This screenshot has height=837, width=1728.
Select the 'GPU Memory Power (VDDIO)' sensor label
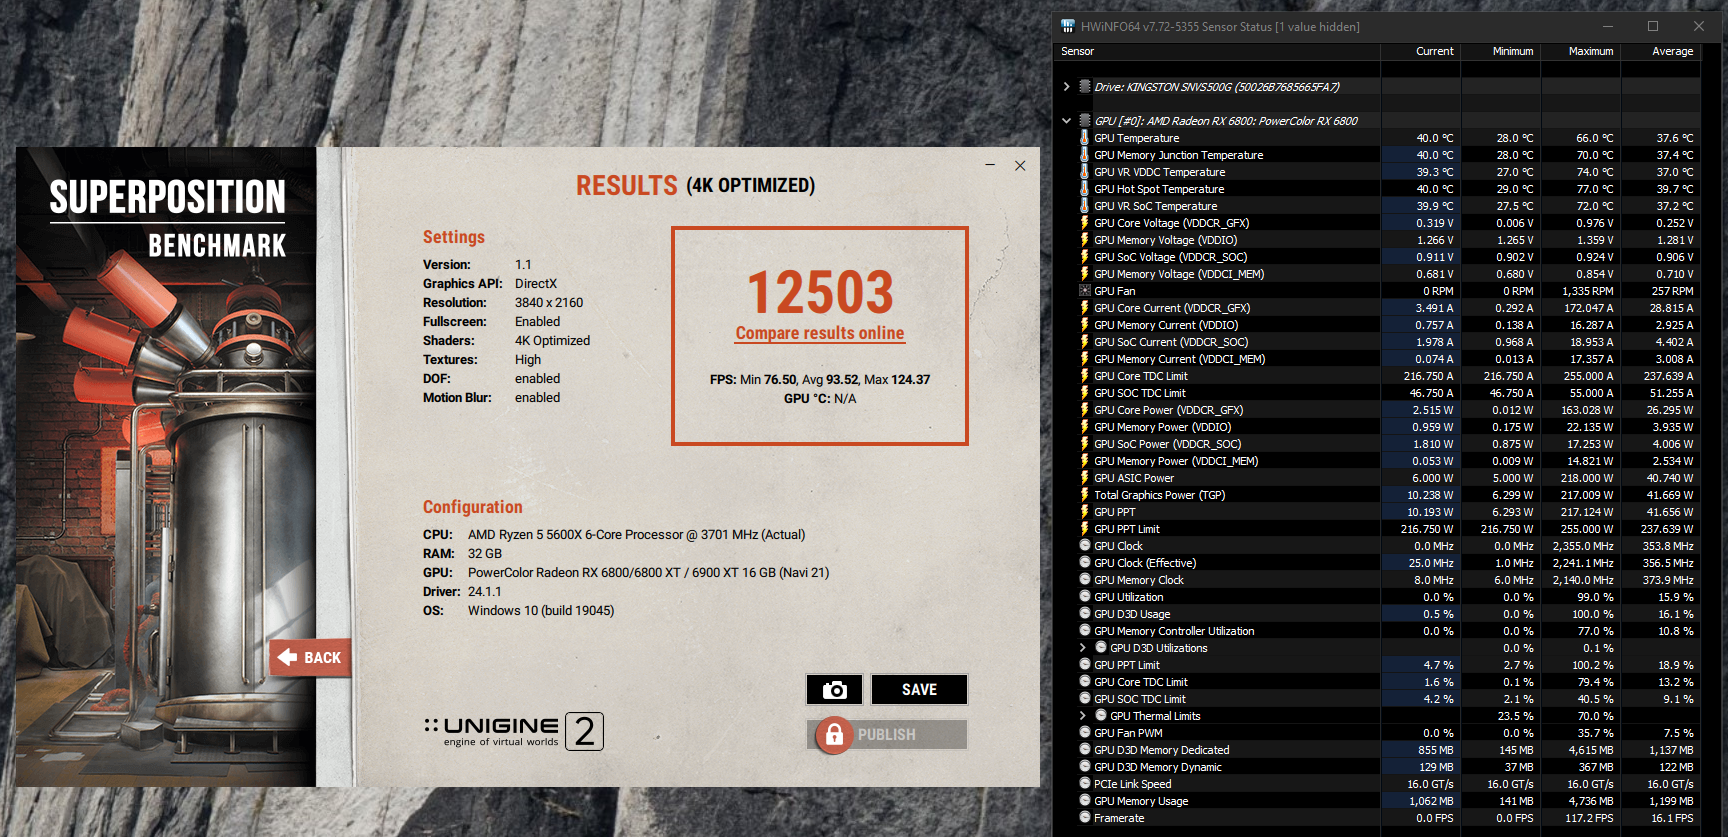(1163, 427)
